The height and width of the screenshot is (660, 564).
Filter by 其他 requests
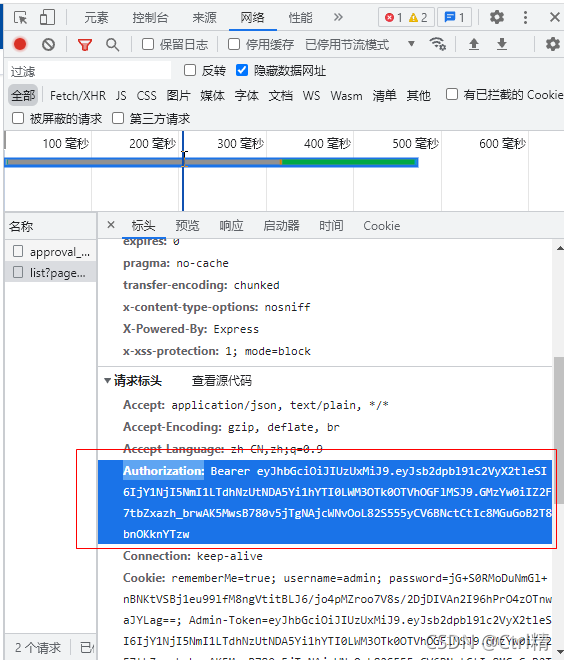(418, 96)
